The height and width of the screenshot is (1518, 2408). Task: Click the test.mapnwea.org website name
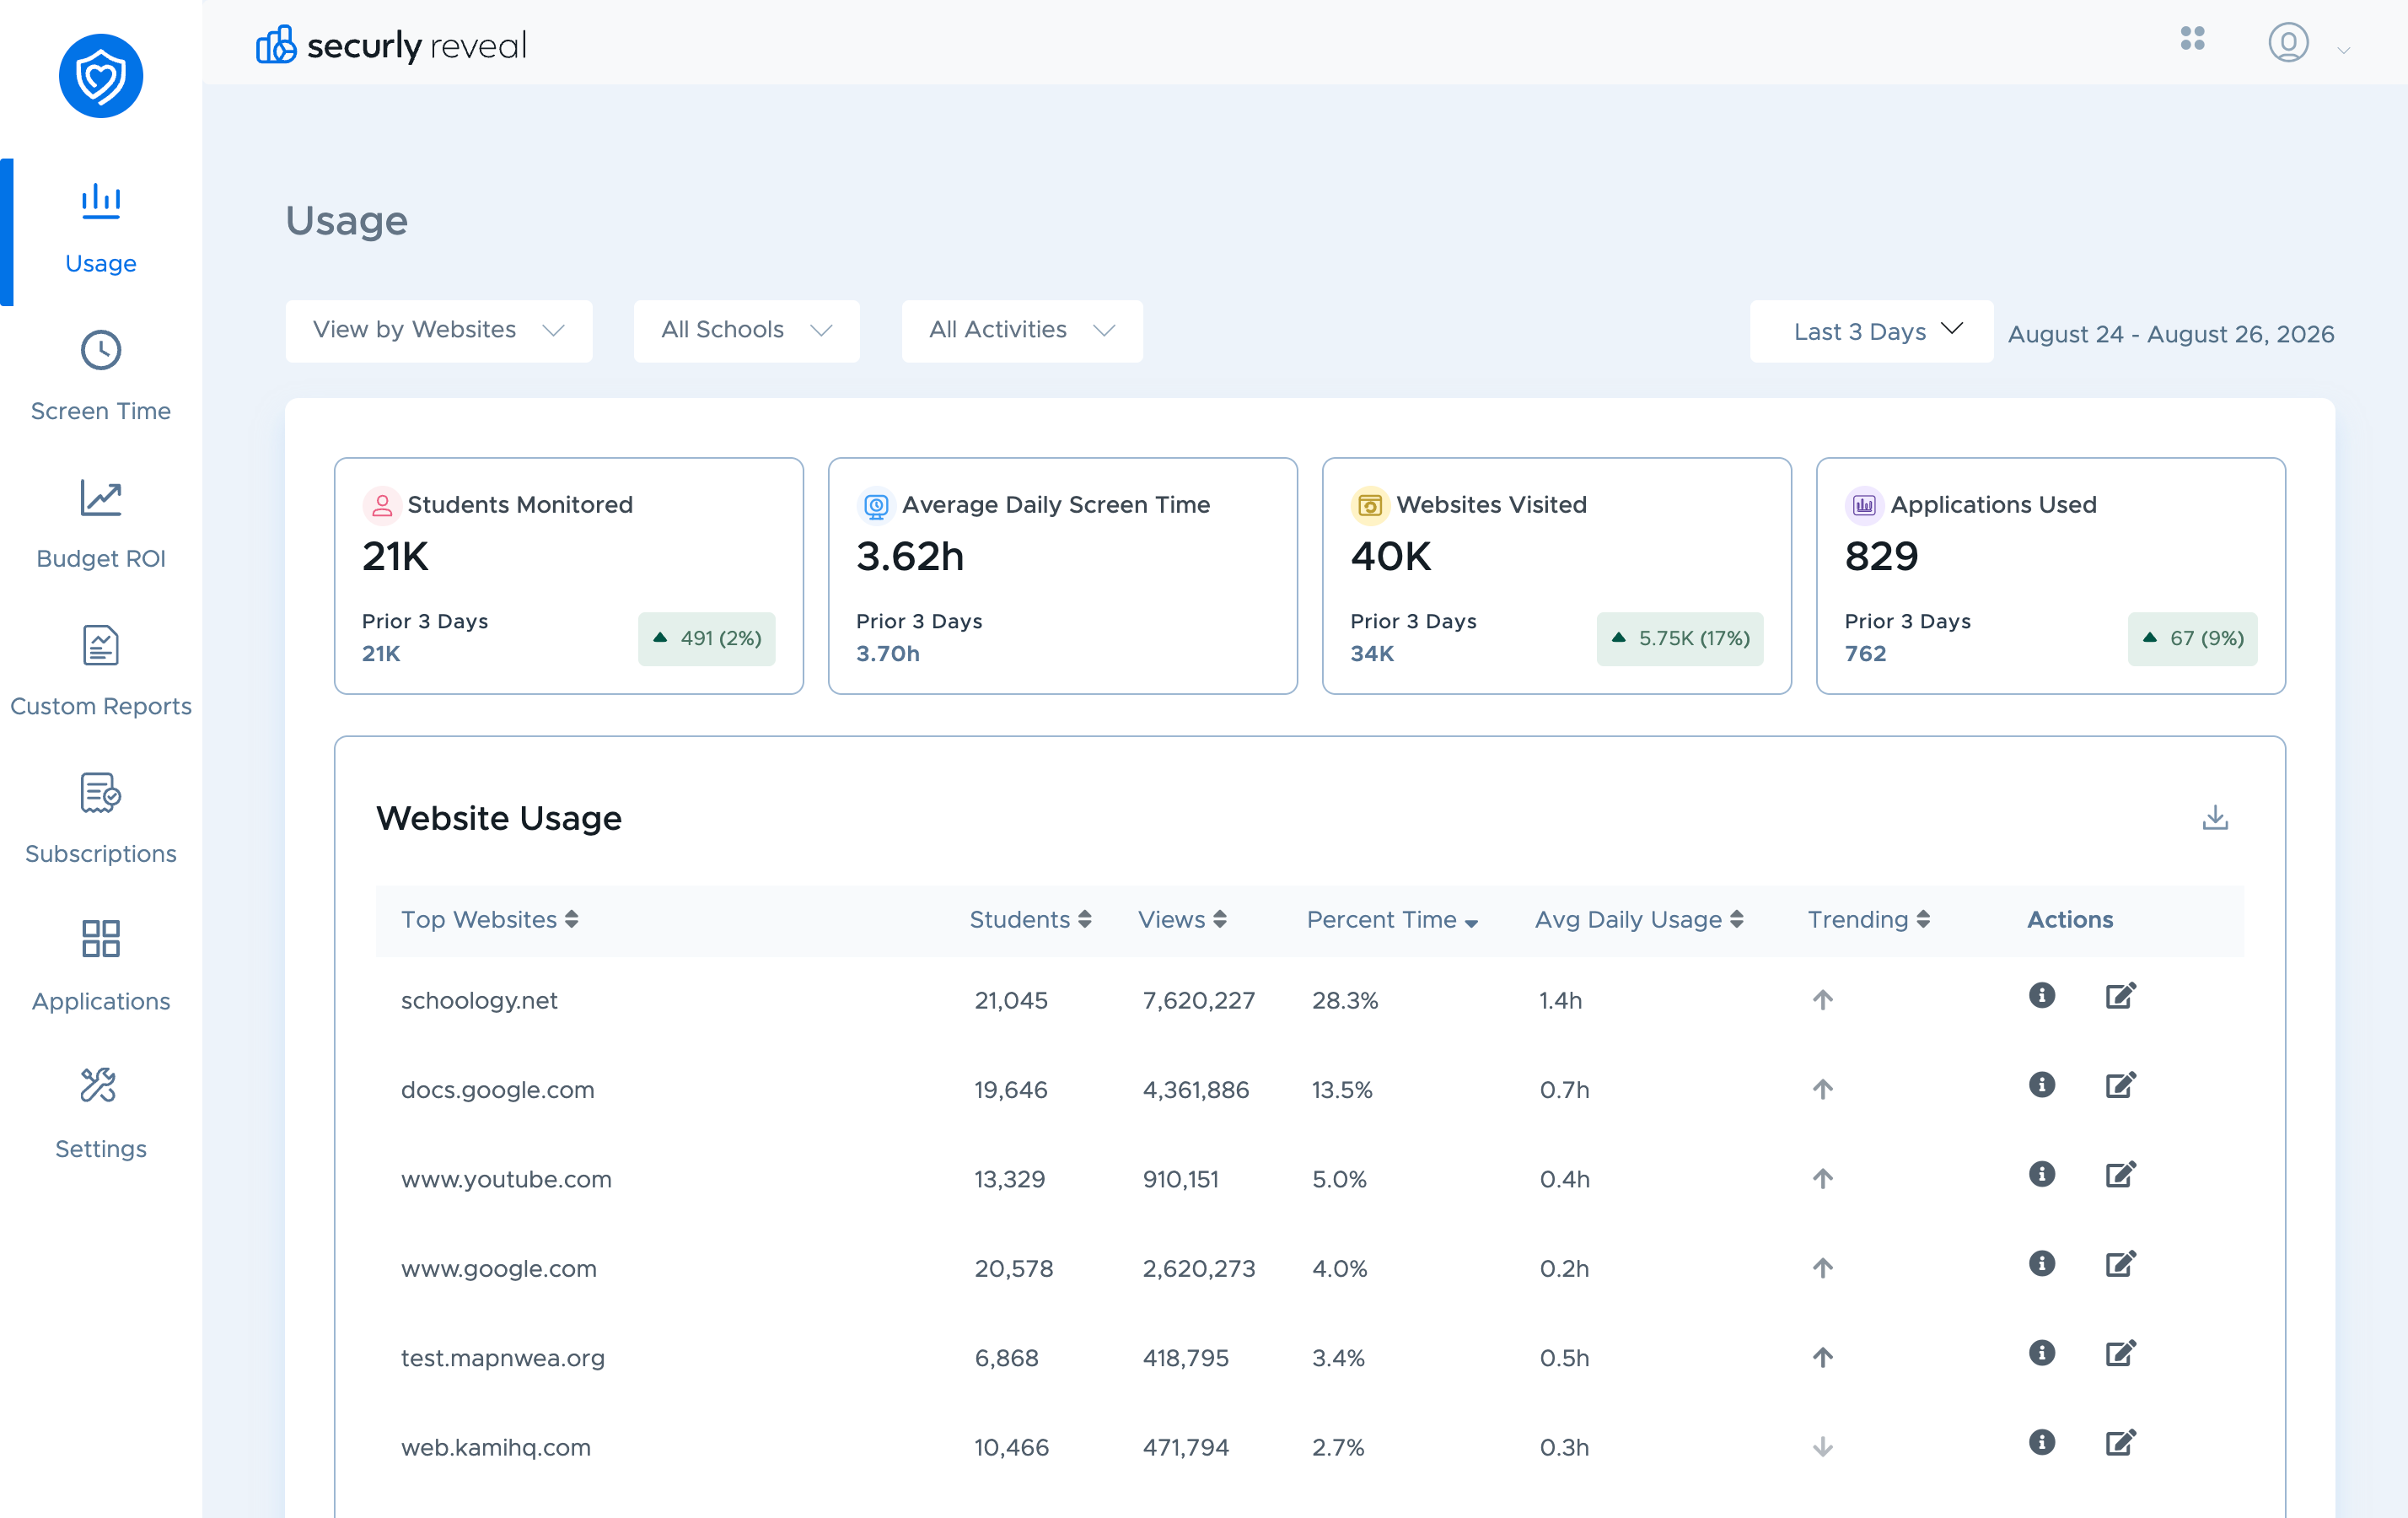(503, 1357)
